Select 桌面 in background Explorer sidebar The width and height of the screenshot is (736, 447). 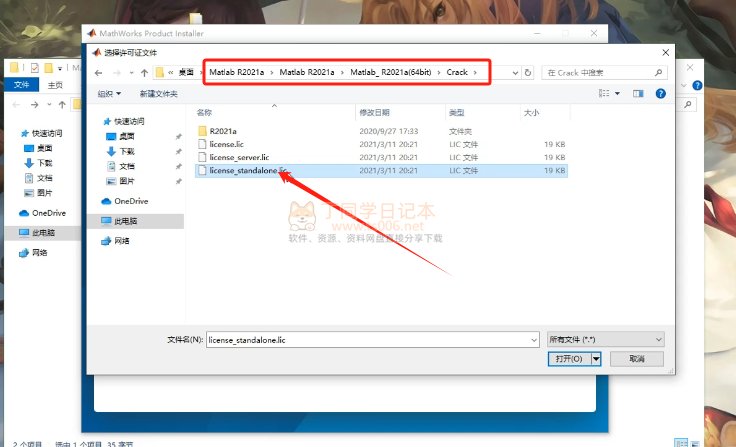38,148
